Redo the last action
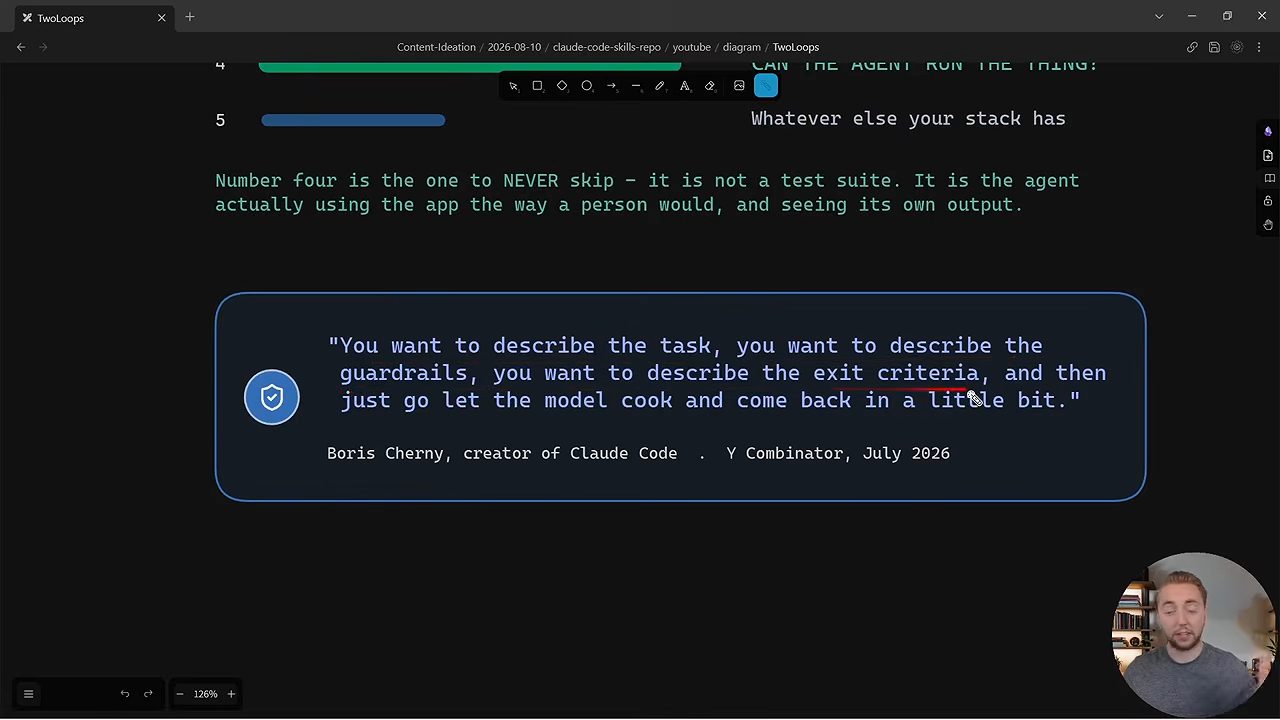1280x720 pixels. pyautogui.click(x=148, y=694)
